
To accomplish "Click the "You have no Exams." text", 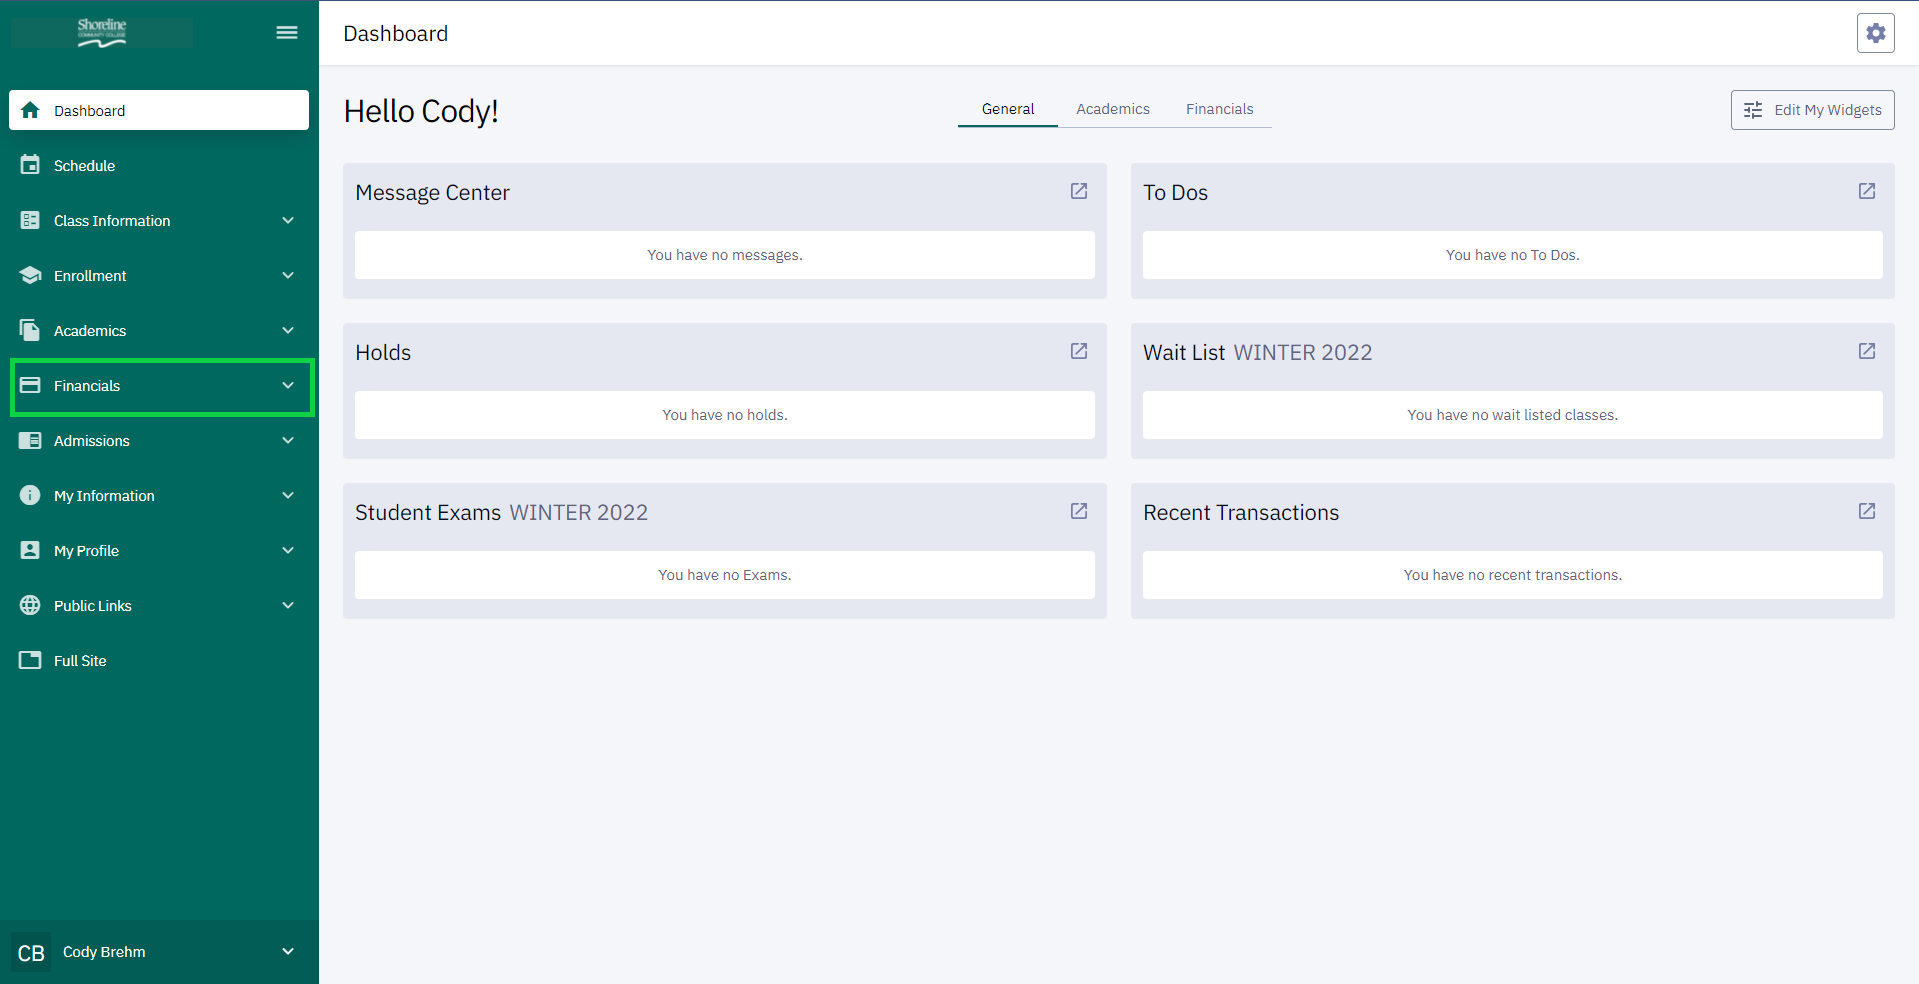I will click(x=725, y=575).
